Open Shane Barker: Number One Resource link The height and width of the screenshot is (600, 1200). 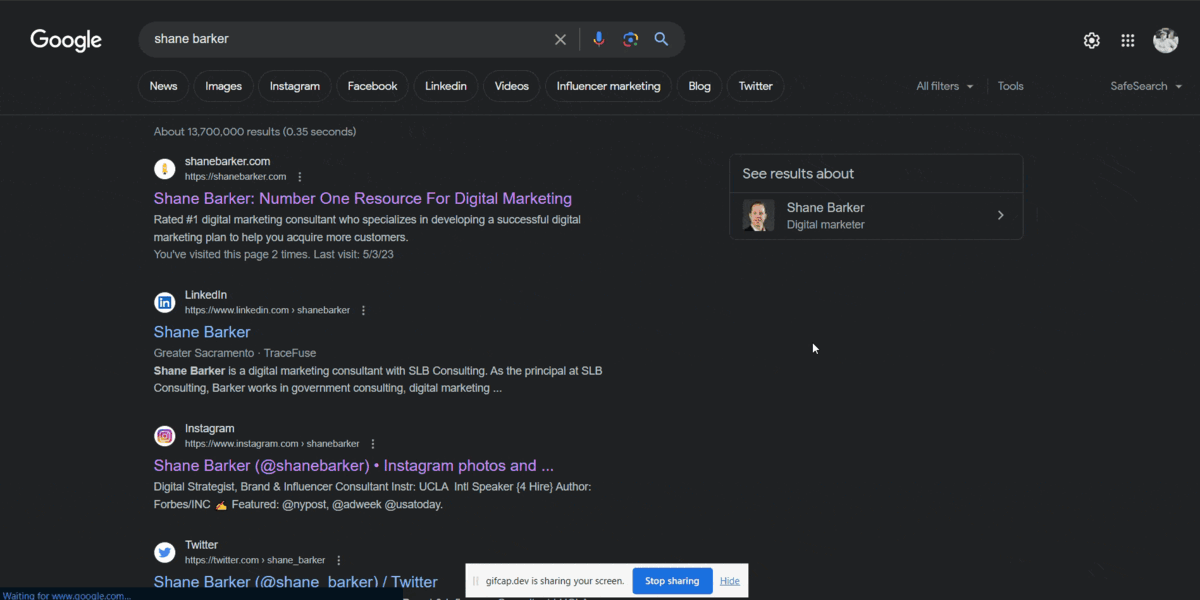point(363,199)
